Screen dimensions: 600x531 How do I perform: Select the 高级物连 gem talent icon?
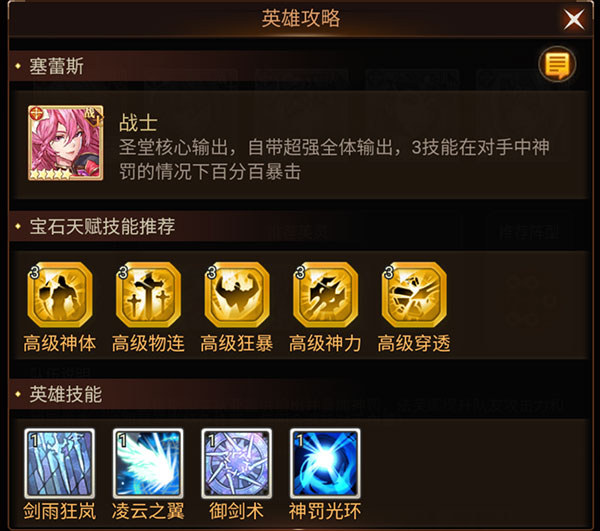click(x=148, y=294)
